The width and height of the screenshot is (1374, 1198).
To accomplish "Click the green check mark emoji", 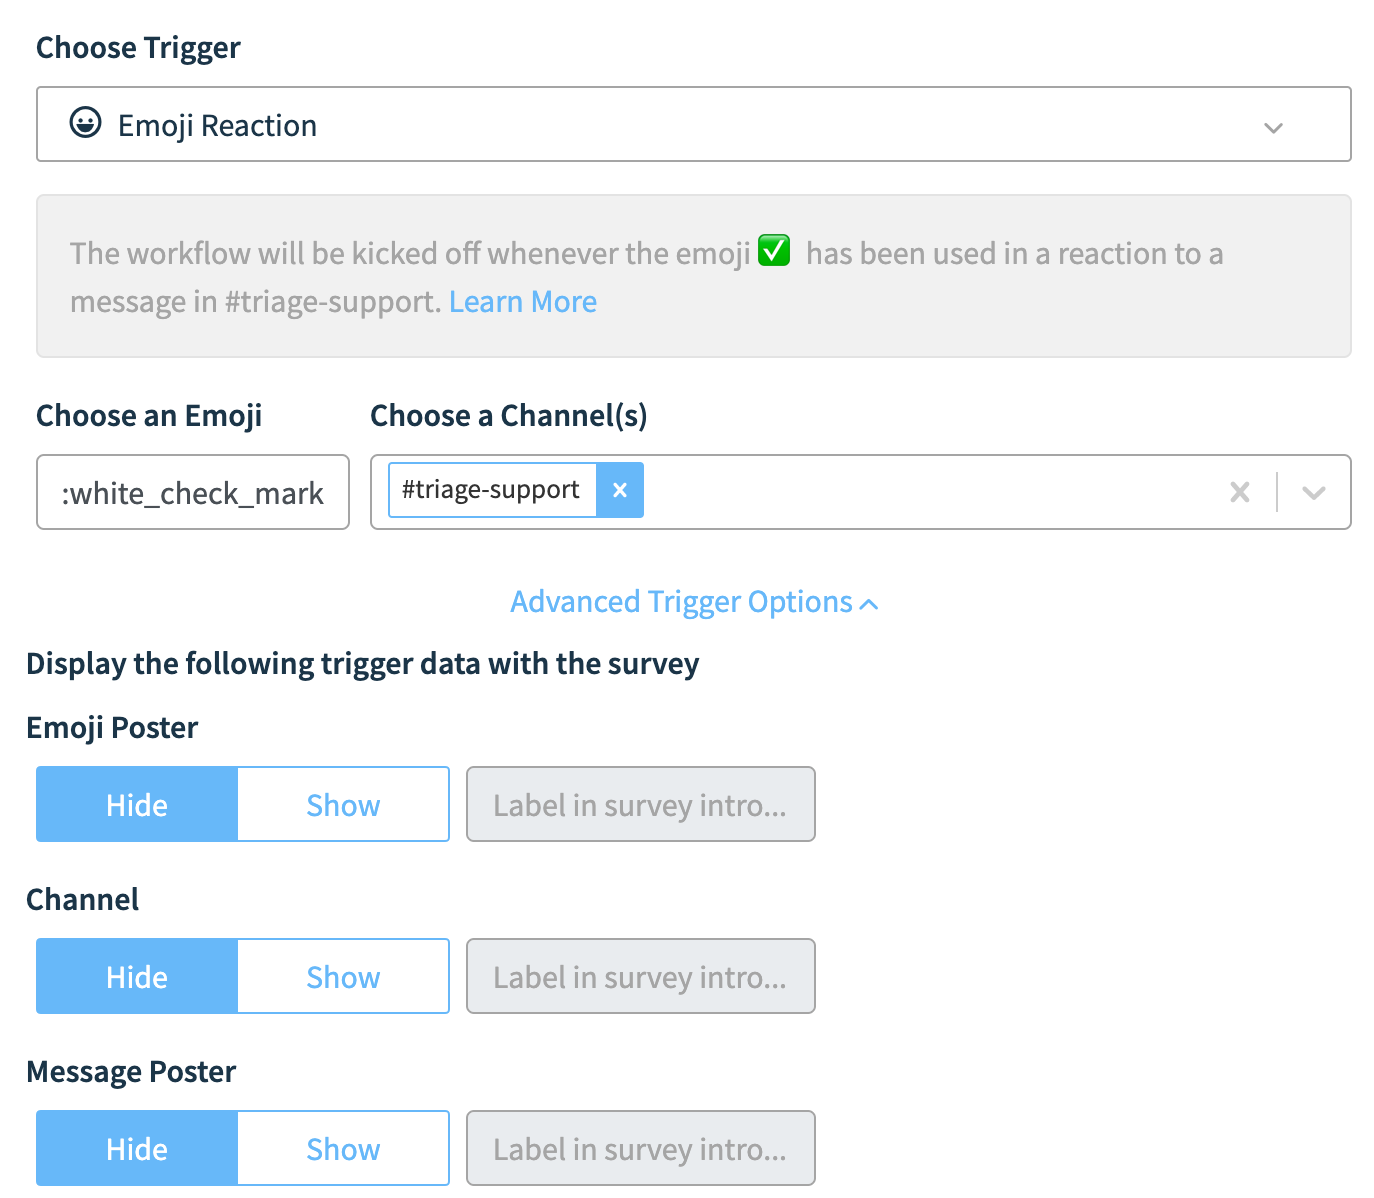I will 774,251.
